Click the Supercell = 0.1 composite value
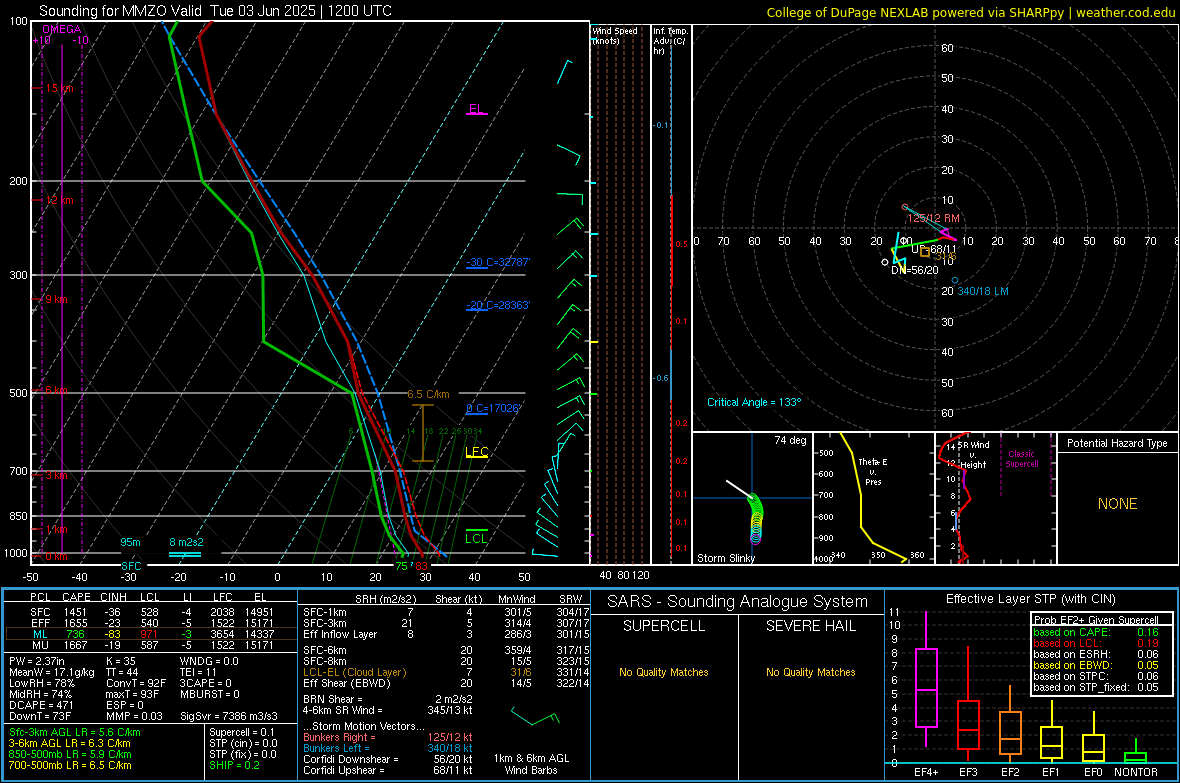1180x783 pixels. (242, 732)
